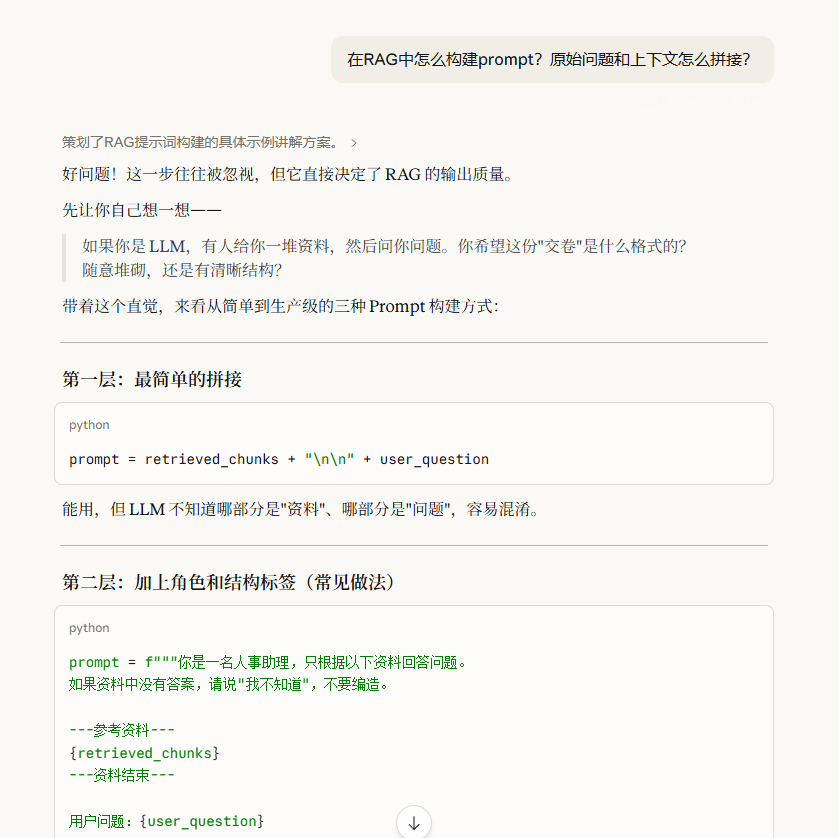Click the blockquote starting with 如果你是 LLM

(x=384, y=258)
